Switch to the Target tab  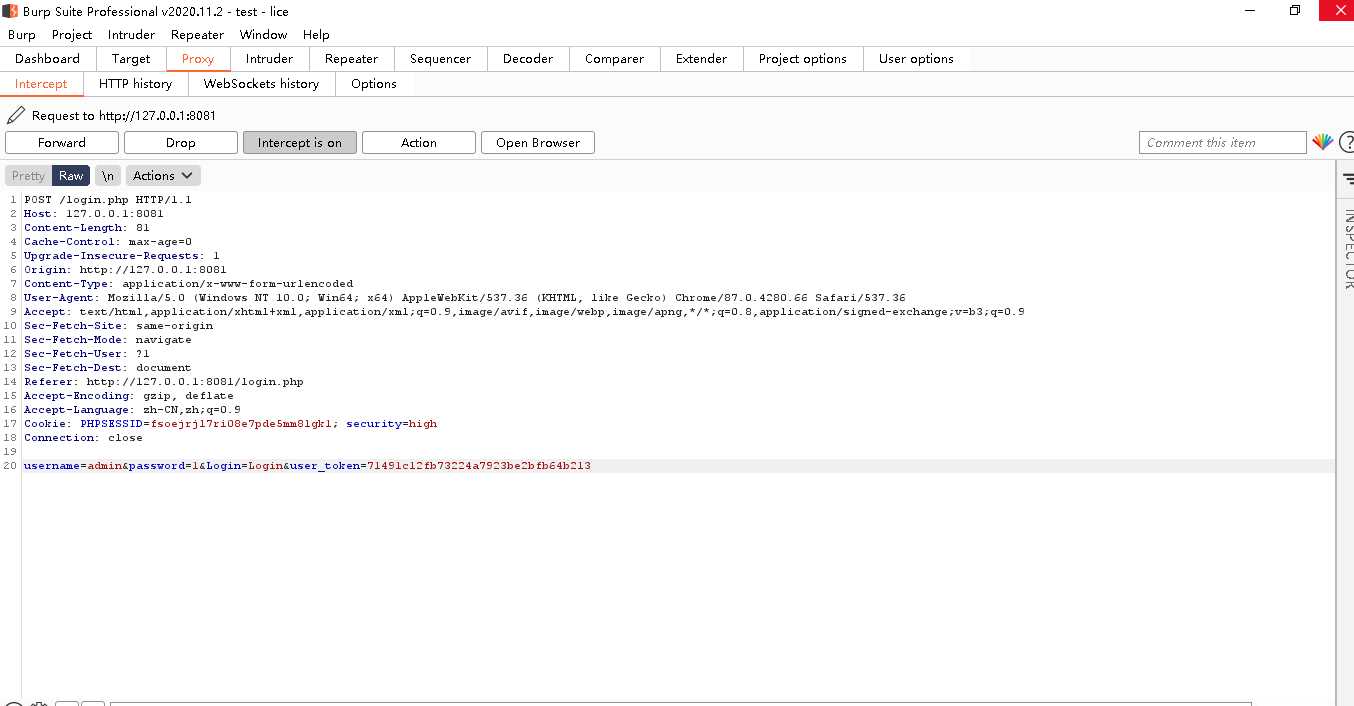point(131,59)
